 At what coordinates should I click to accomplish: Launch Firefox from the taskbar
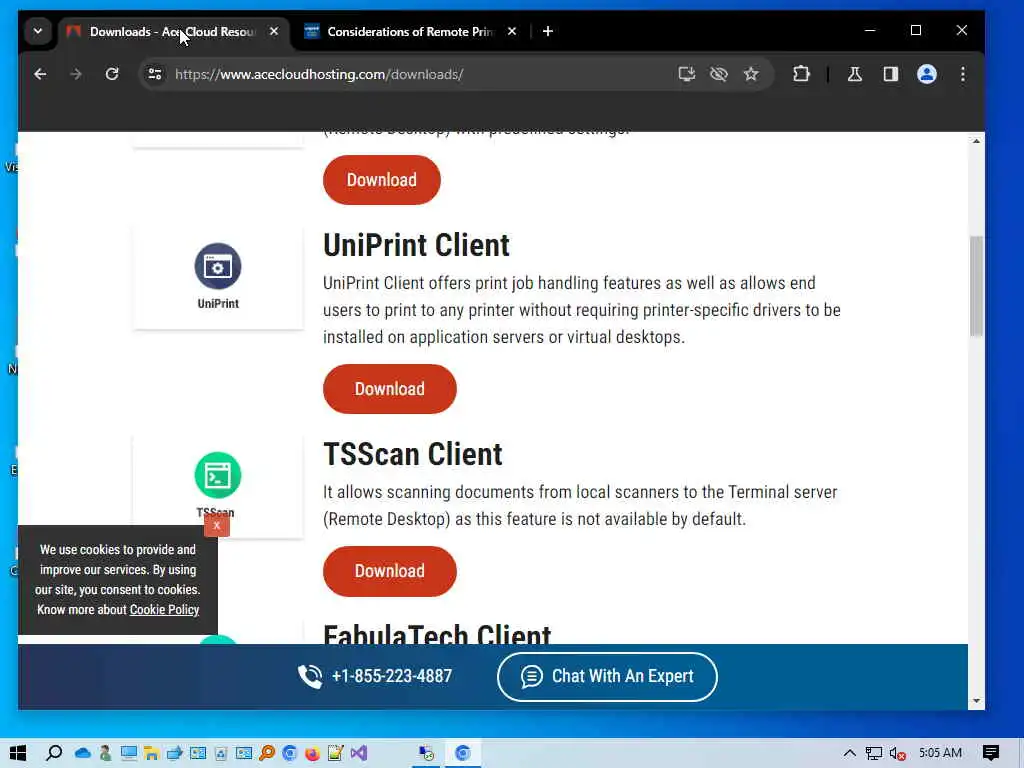click(312, 753)
